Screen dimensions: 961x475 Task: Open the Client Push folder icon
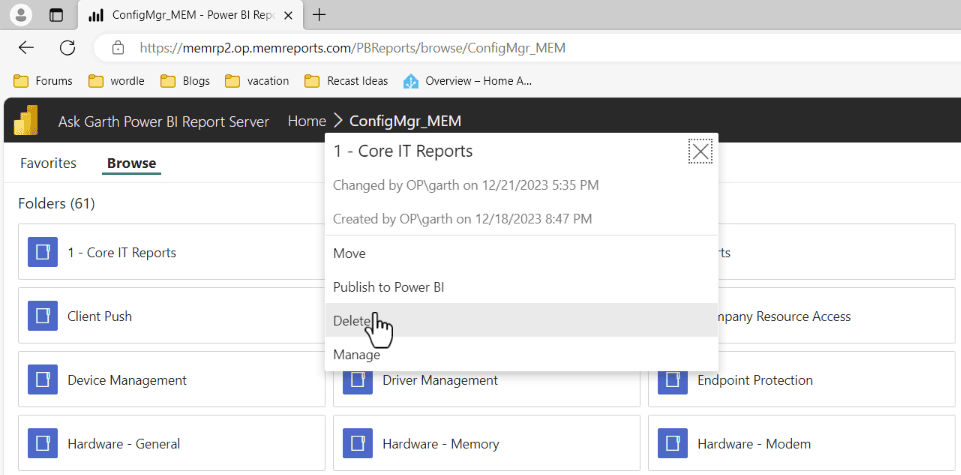pos(43,316)
